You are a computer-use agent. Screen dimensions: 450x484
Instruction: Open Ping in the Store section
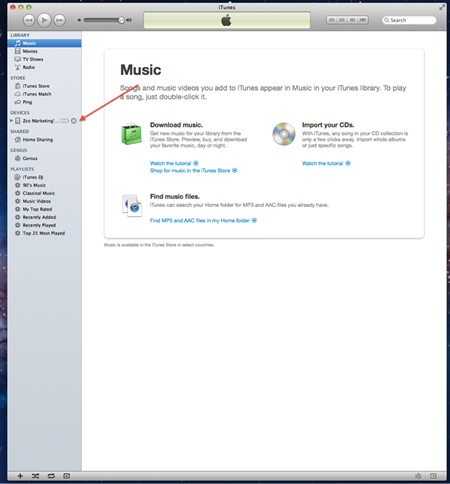click(x=44, y=102)
